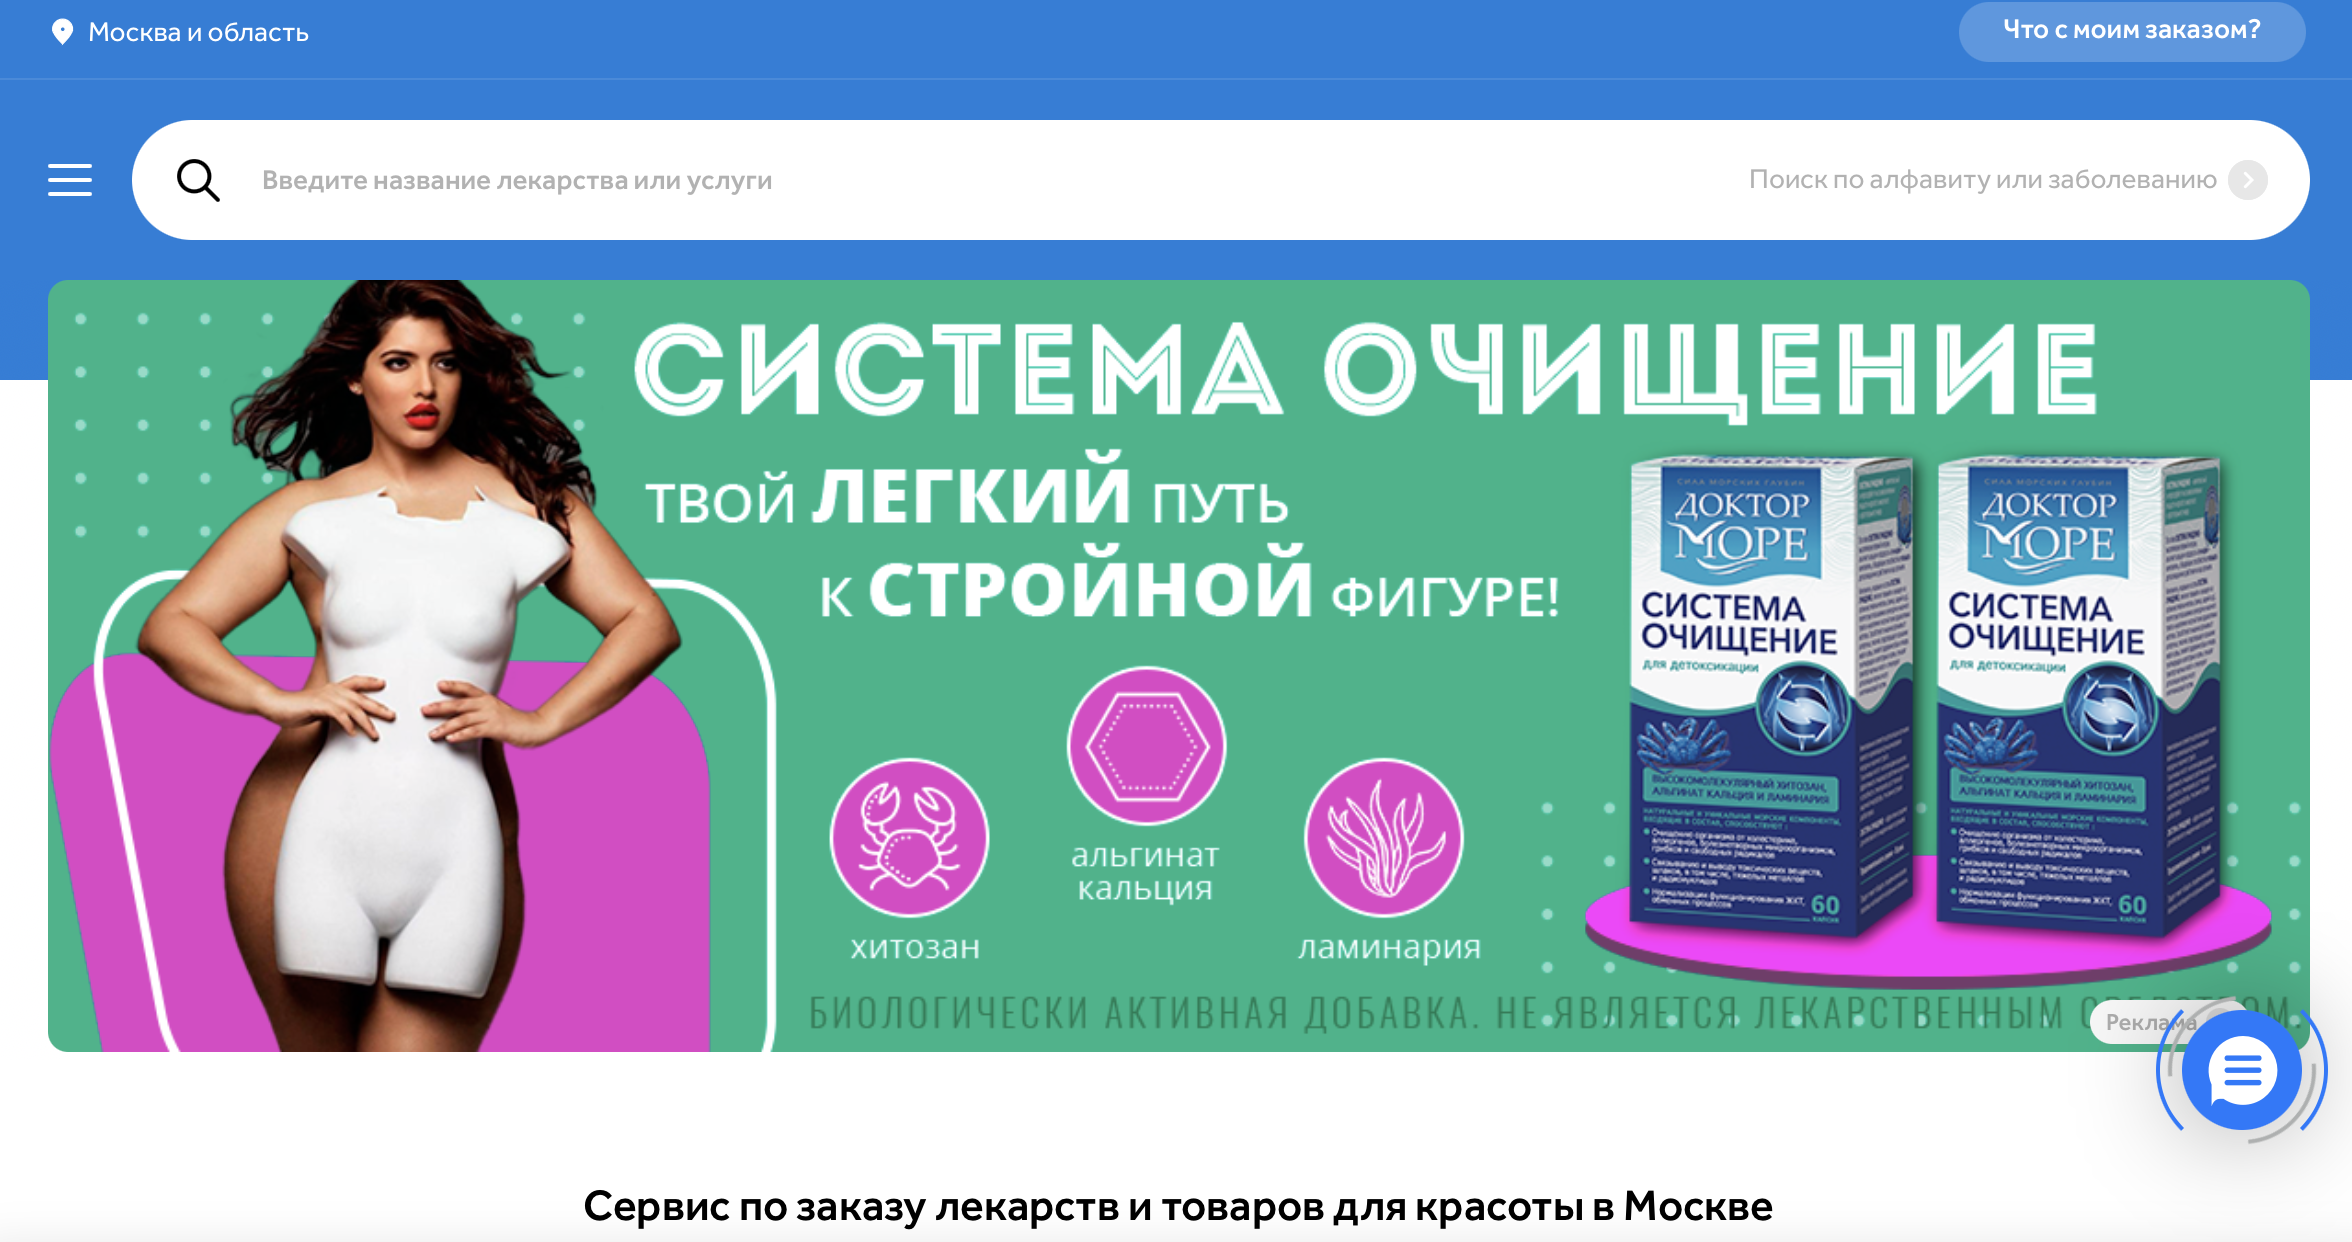The image size is (2352, 1242).
Task: Click the right Доктор Море product box
Action: tap(2075, 695)
